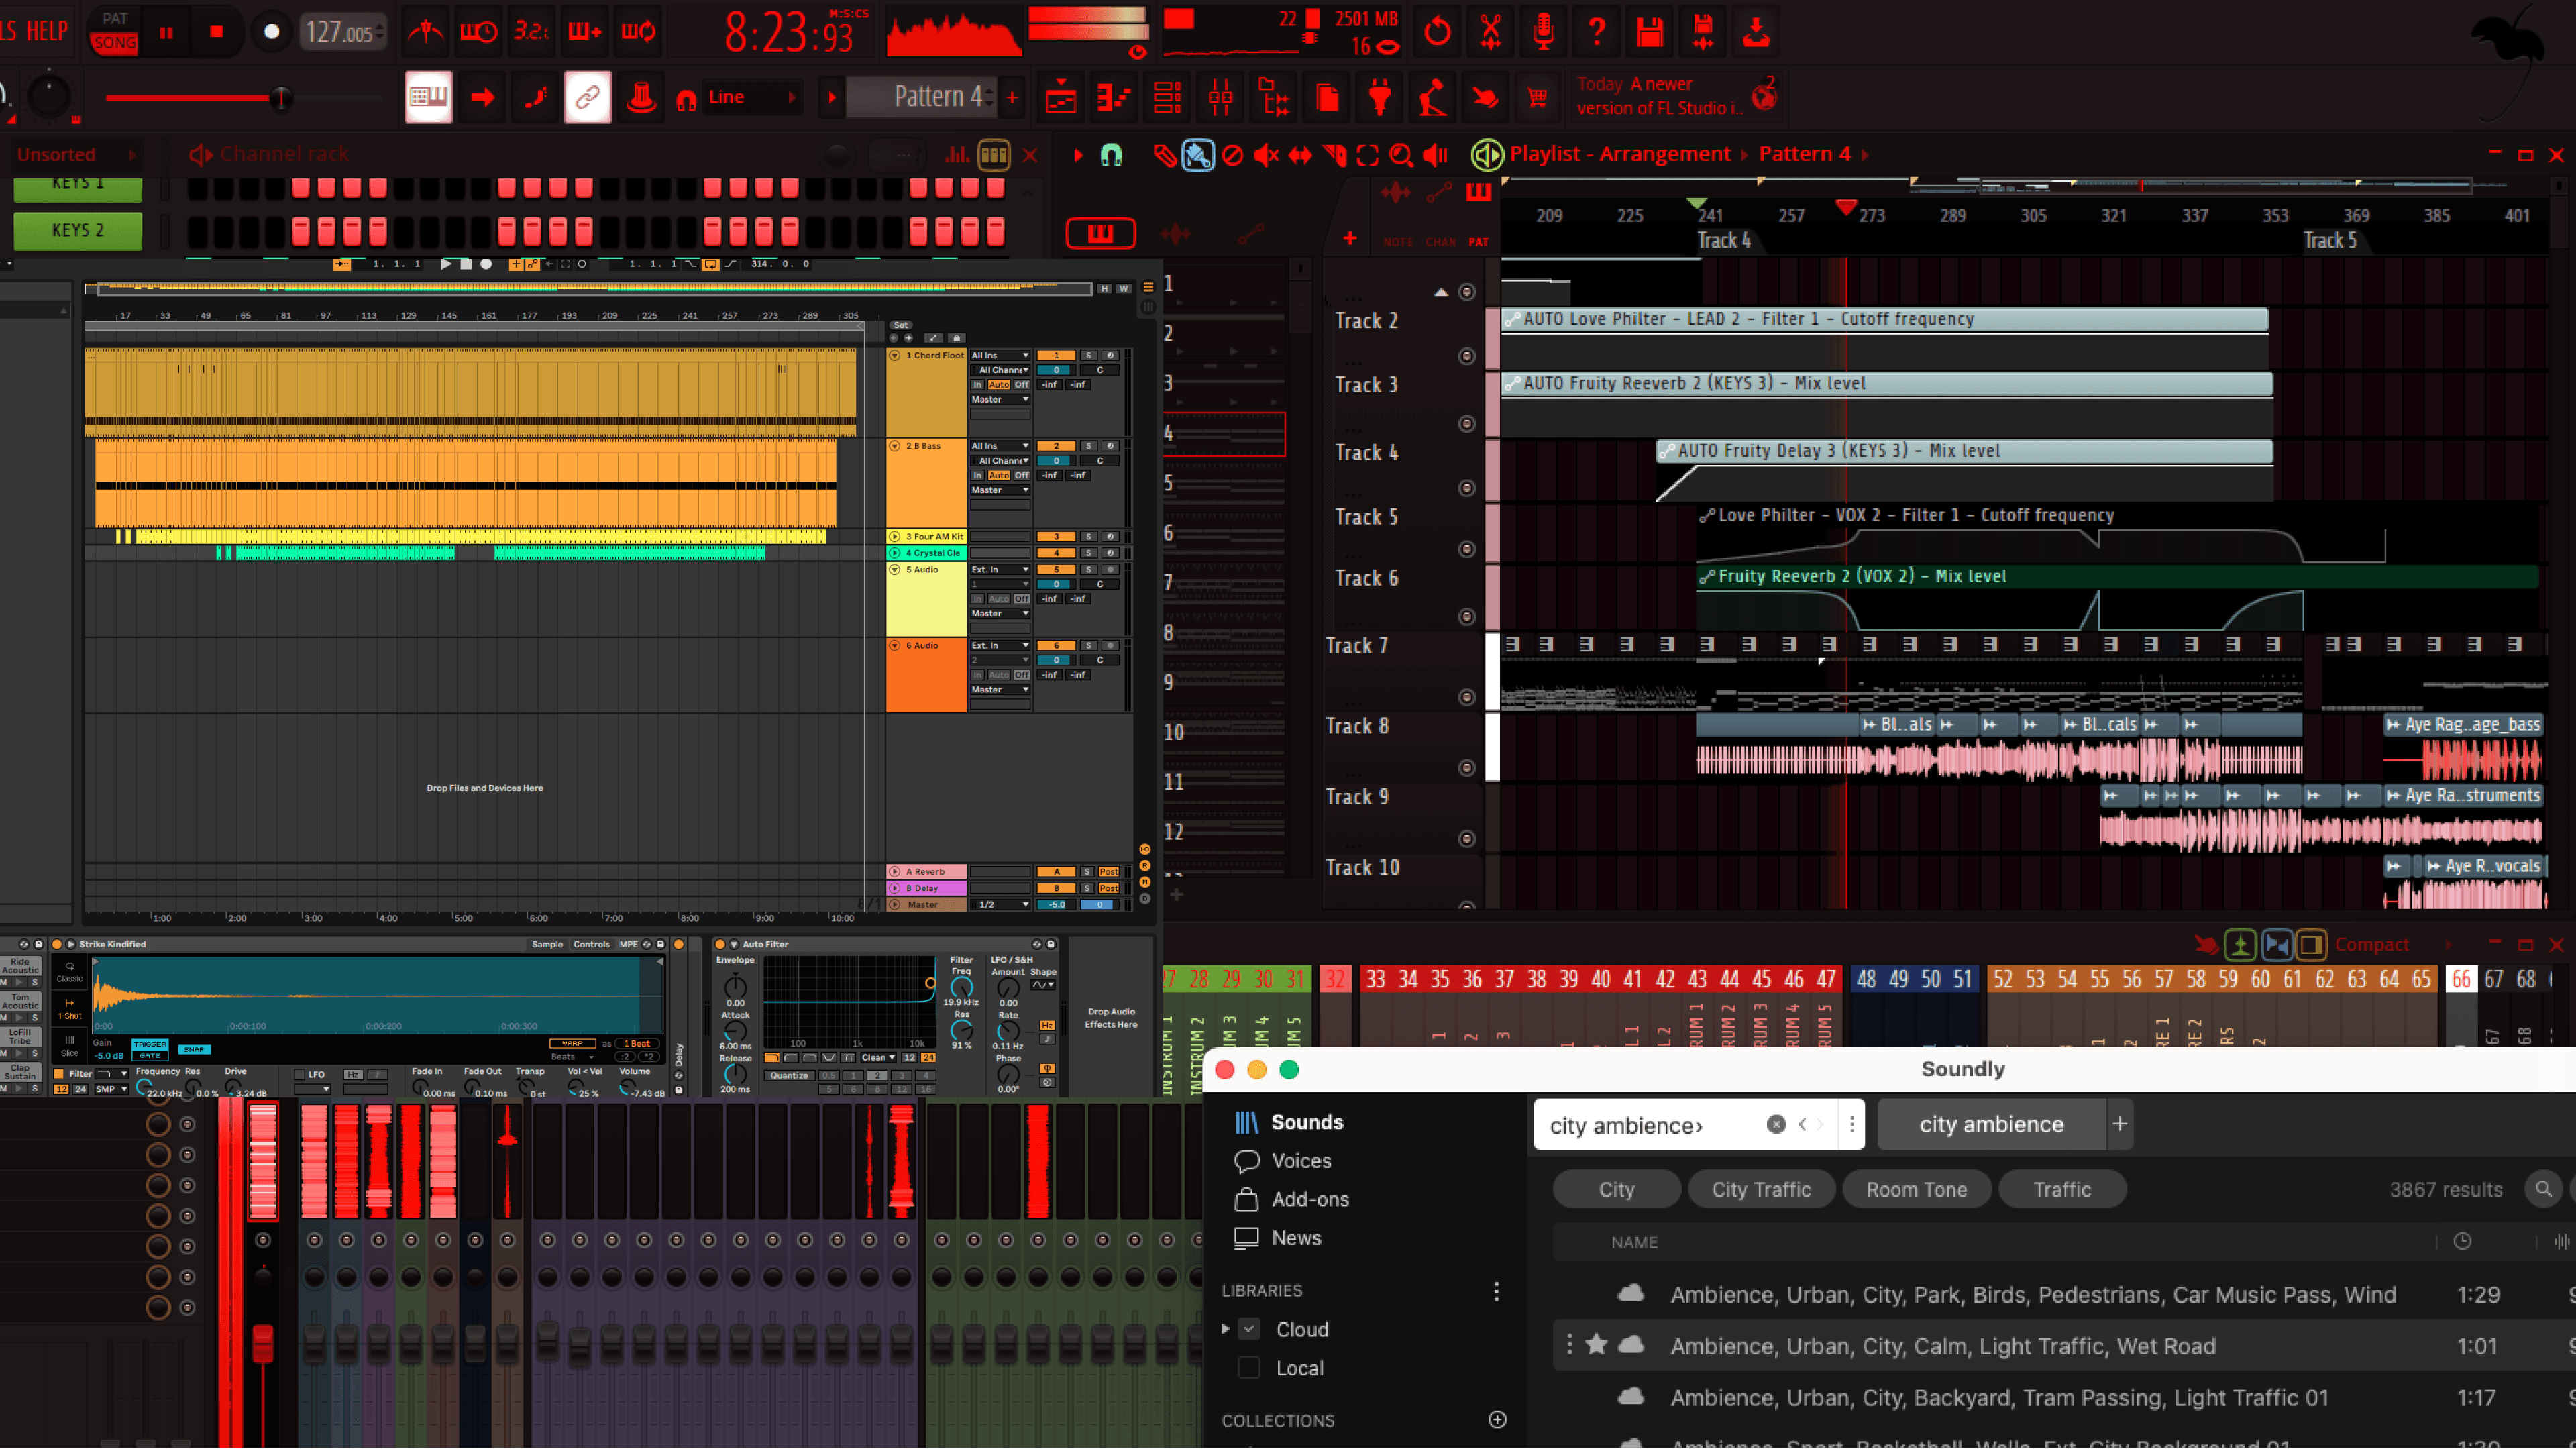Select the playlist paint brush tool
Viewport: 2576px width, 1449px height.
tap(1198, 155)
